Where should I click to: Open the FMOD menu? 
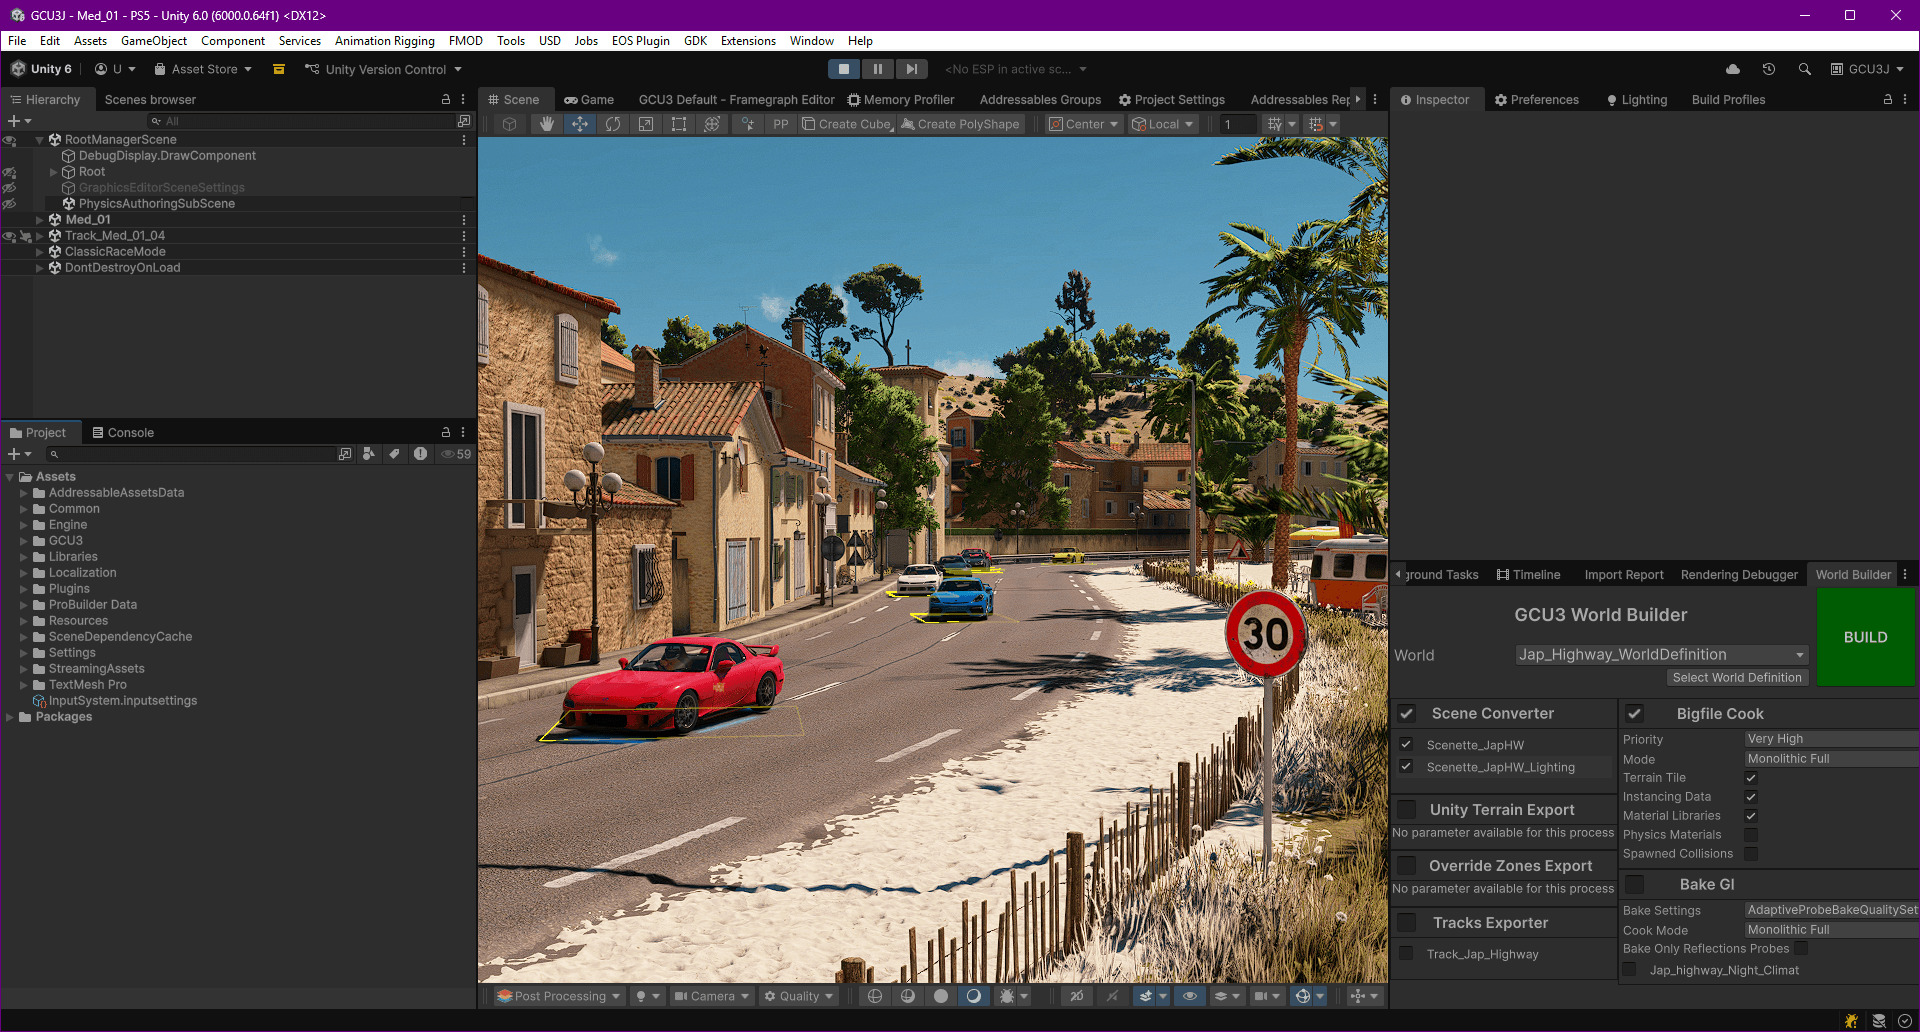coord(466,41)
